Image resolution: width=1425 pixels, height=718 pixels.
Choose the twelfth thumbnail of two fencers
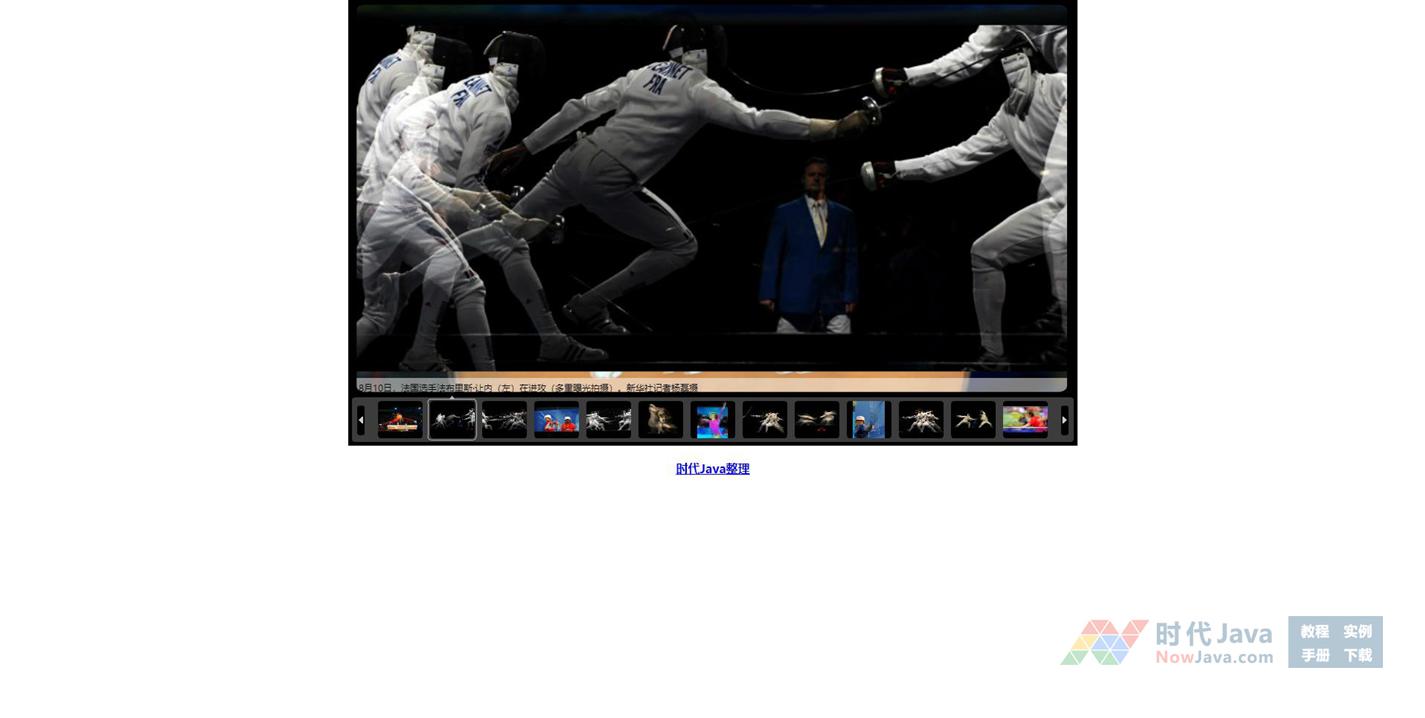click(972, 420)
